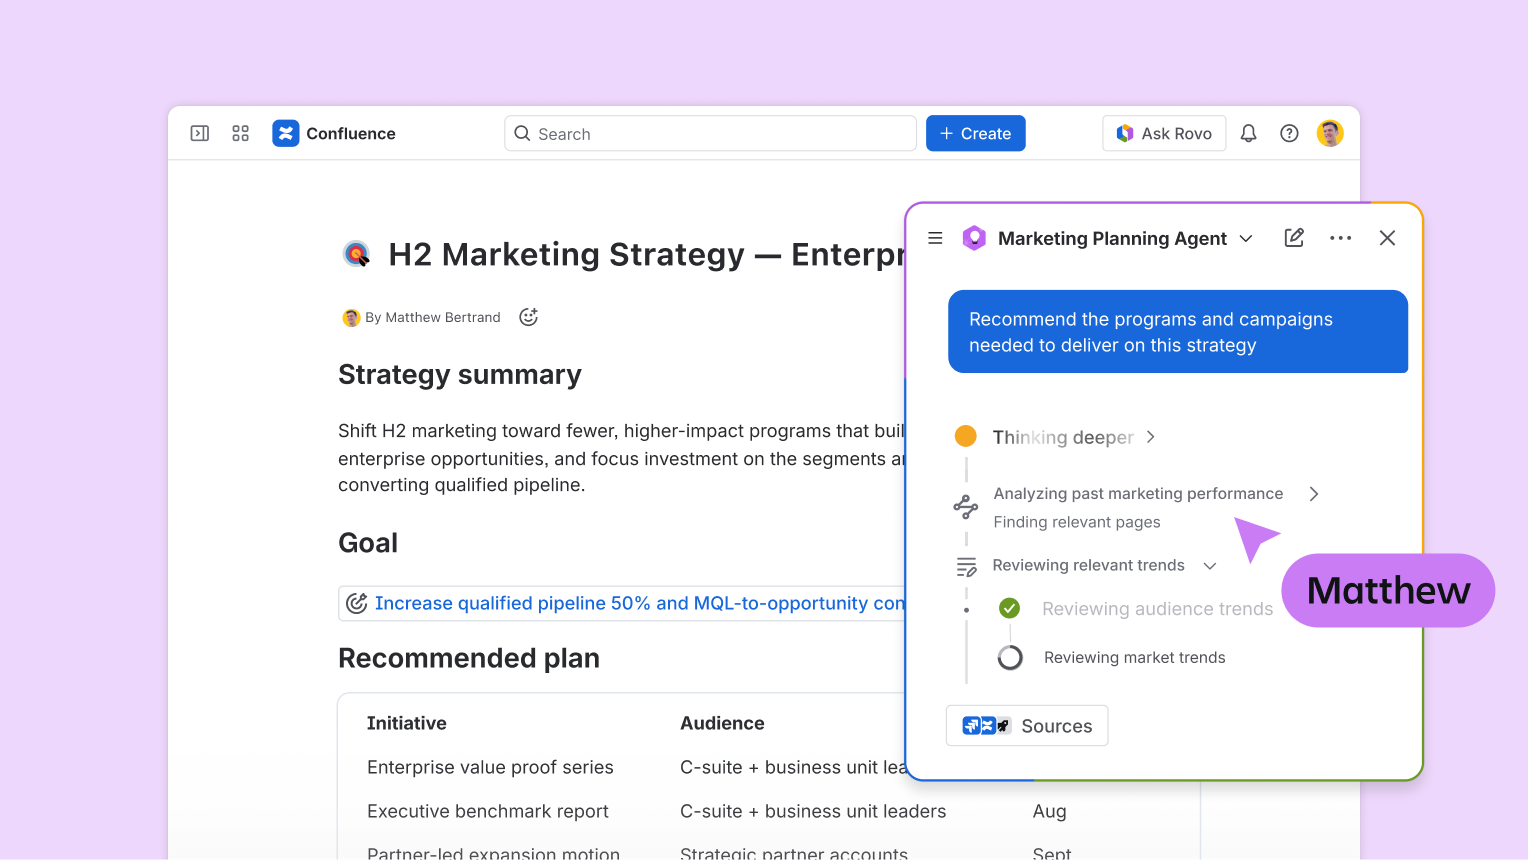Screen dimensions: 1528x860
Task: Click the blue Create button
Action: pyautogui.click(x=976, y=133)
